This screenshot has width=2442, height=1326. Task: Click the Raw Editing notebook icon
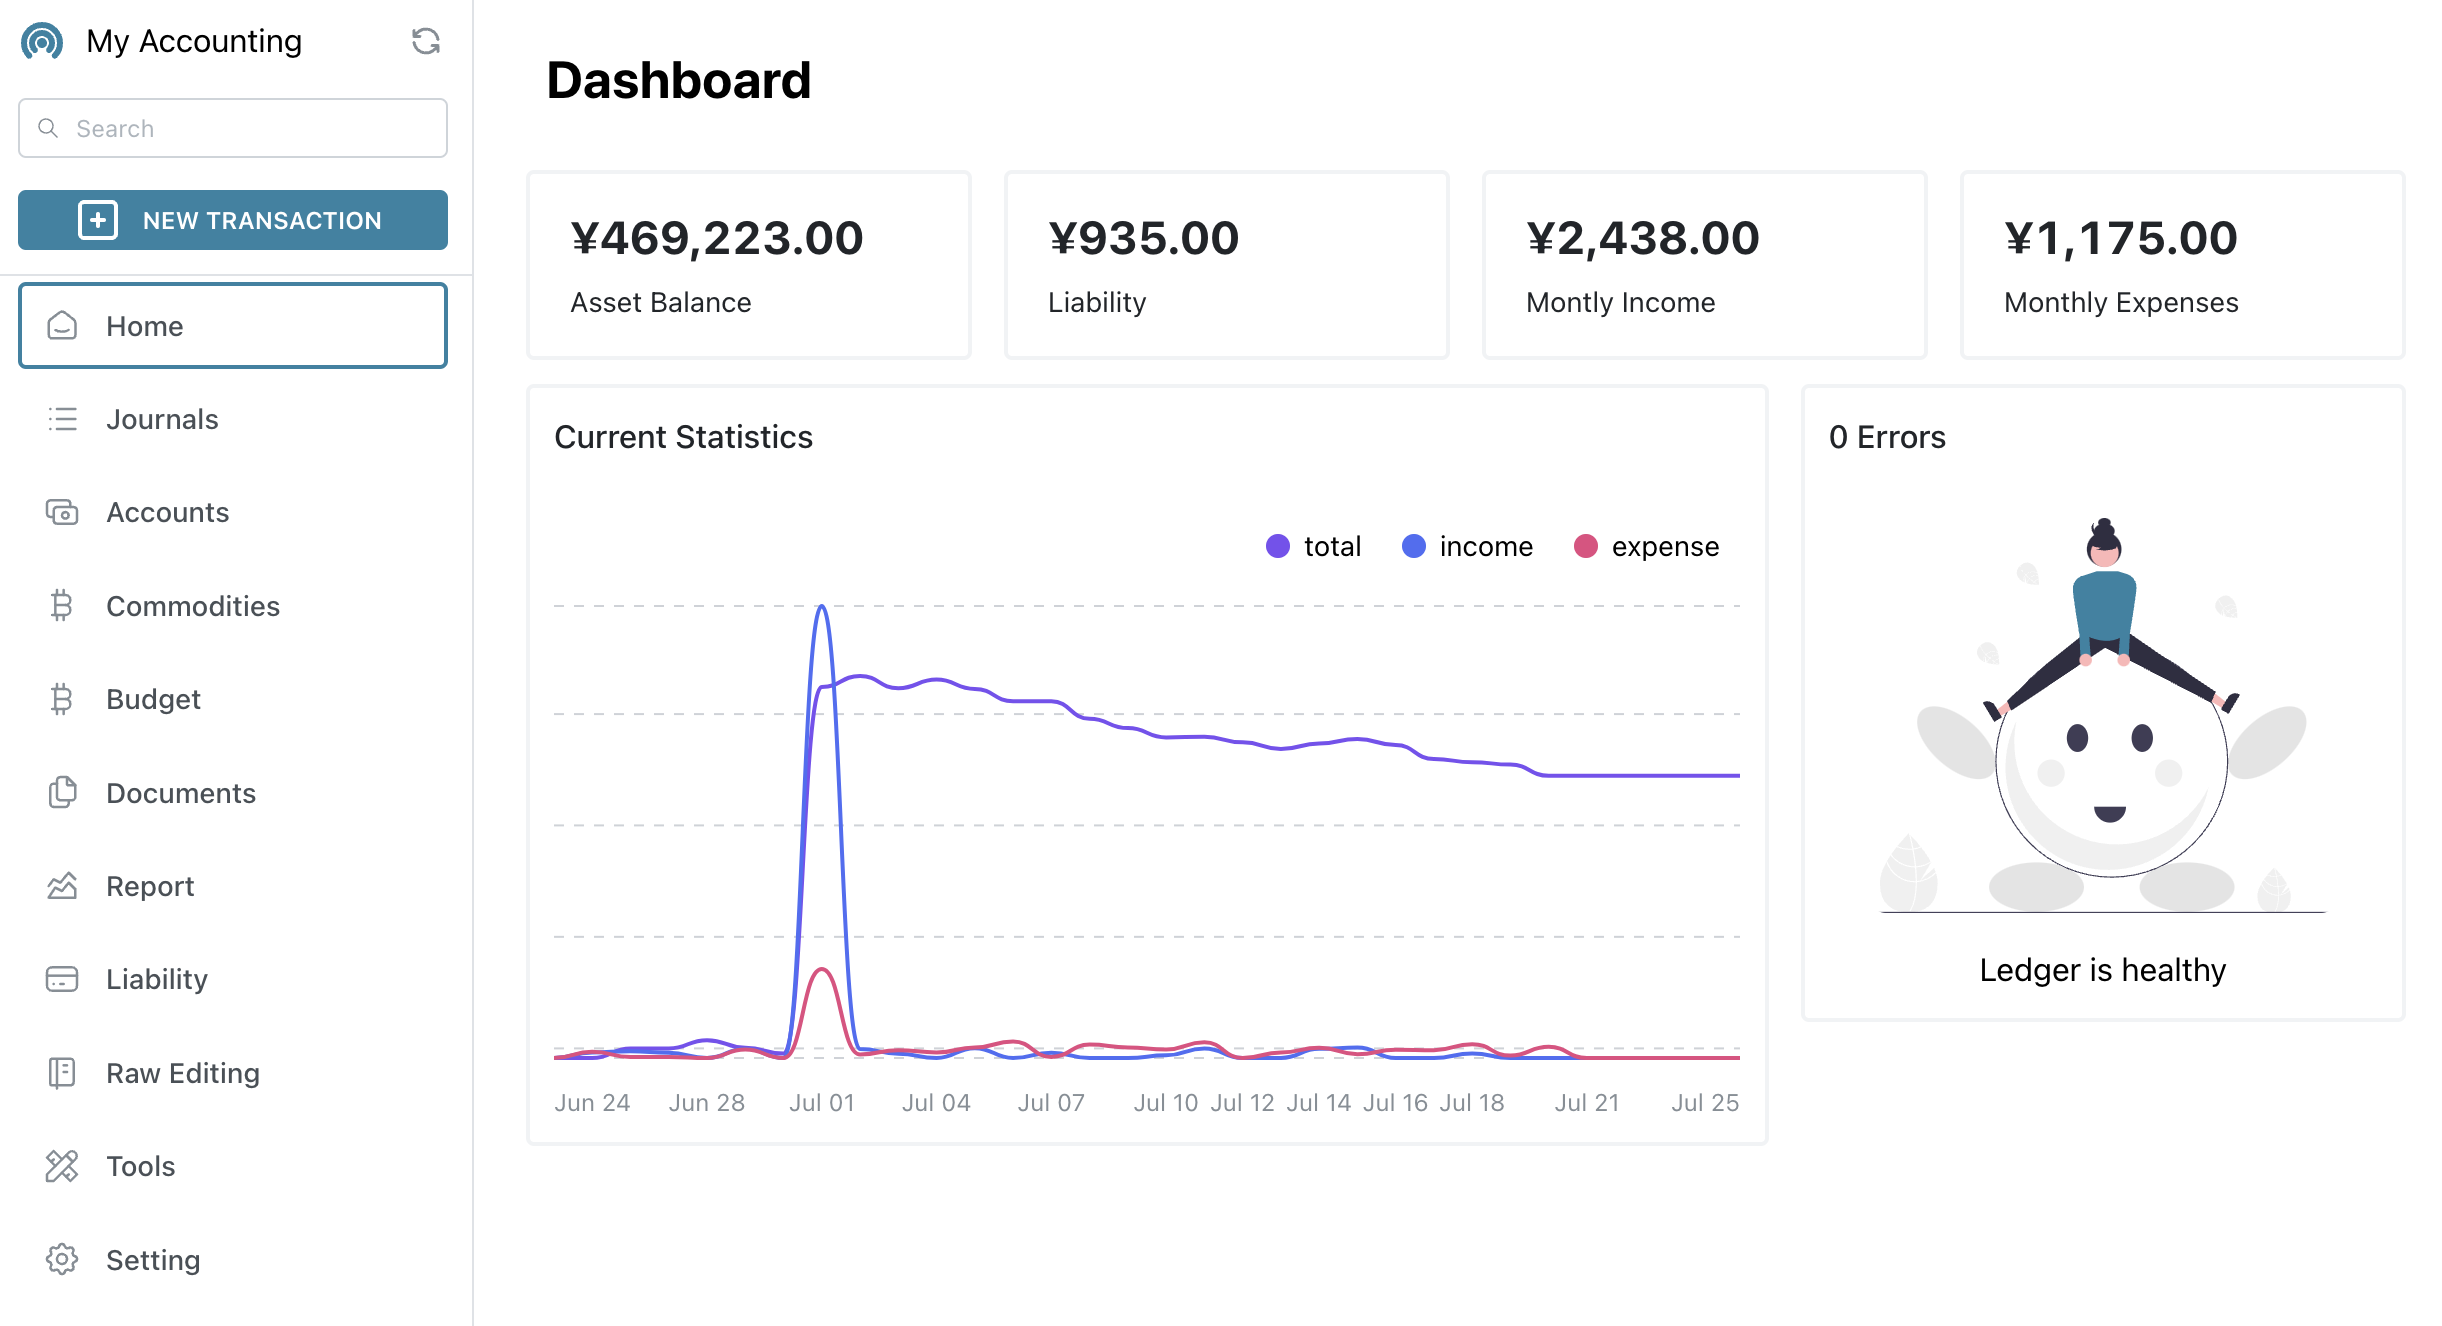tap(62, 1073)
